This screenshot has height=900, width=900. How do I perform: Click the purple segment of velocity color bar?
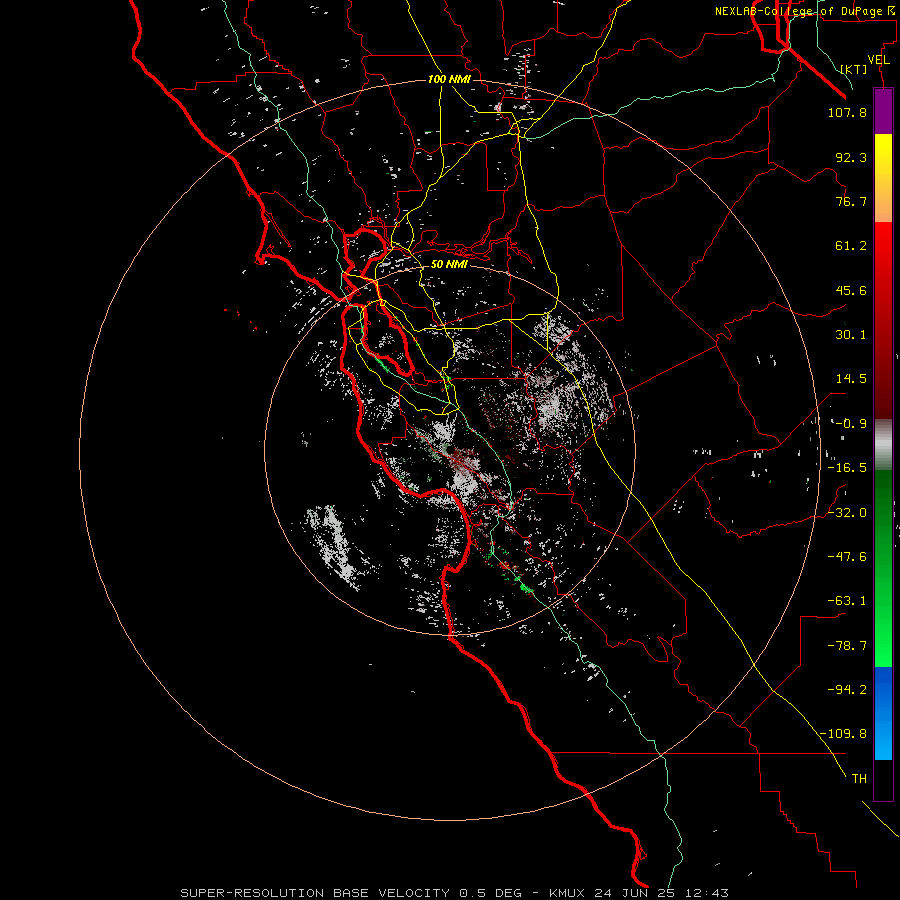[x=883, y=111]
